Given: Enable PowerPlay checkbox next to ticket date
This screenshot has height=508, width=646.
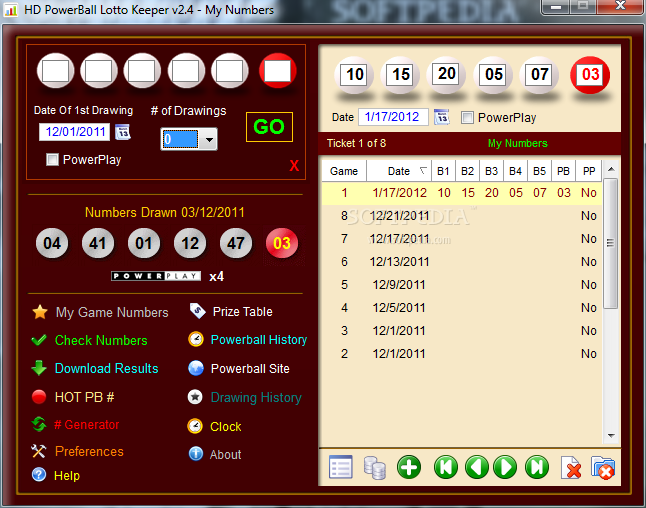Looking at the screenshot, I should 467,117.
